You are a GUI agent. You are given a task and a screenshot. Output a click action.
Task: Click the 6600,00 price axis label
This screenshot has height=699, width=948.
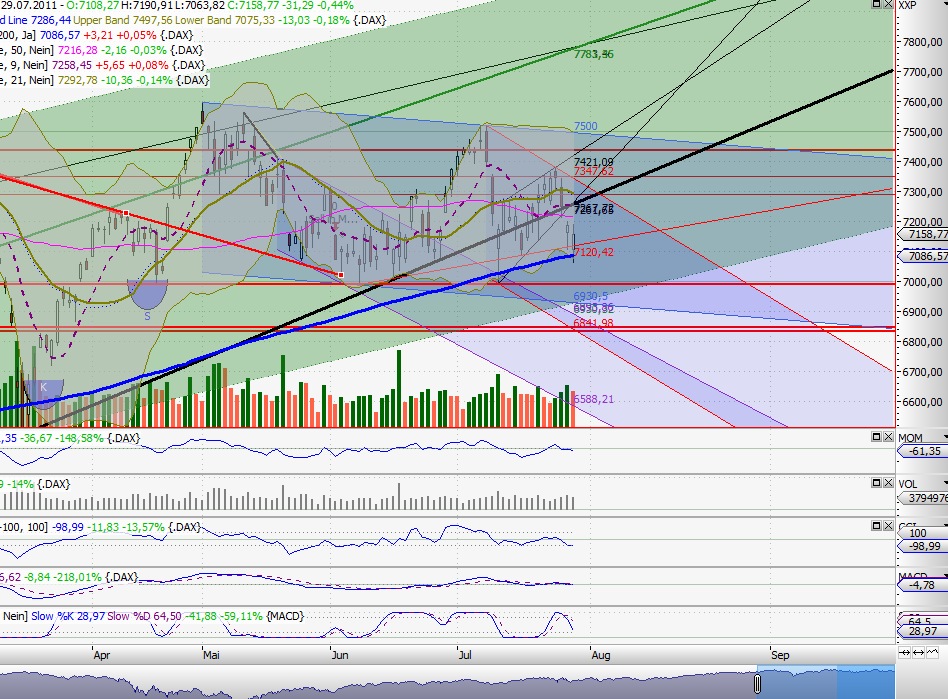922,402
